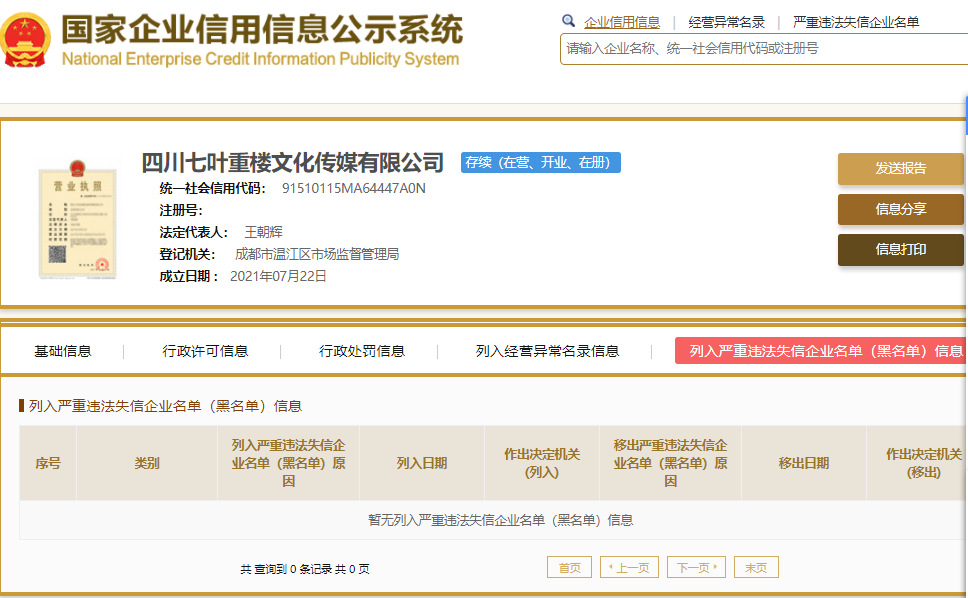Viewport: 968px width, 598px height.
Task: Click the 列入日期 column header
Action: click(x=422, y=463)
